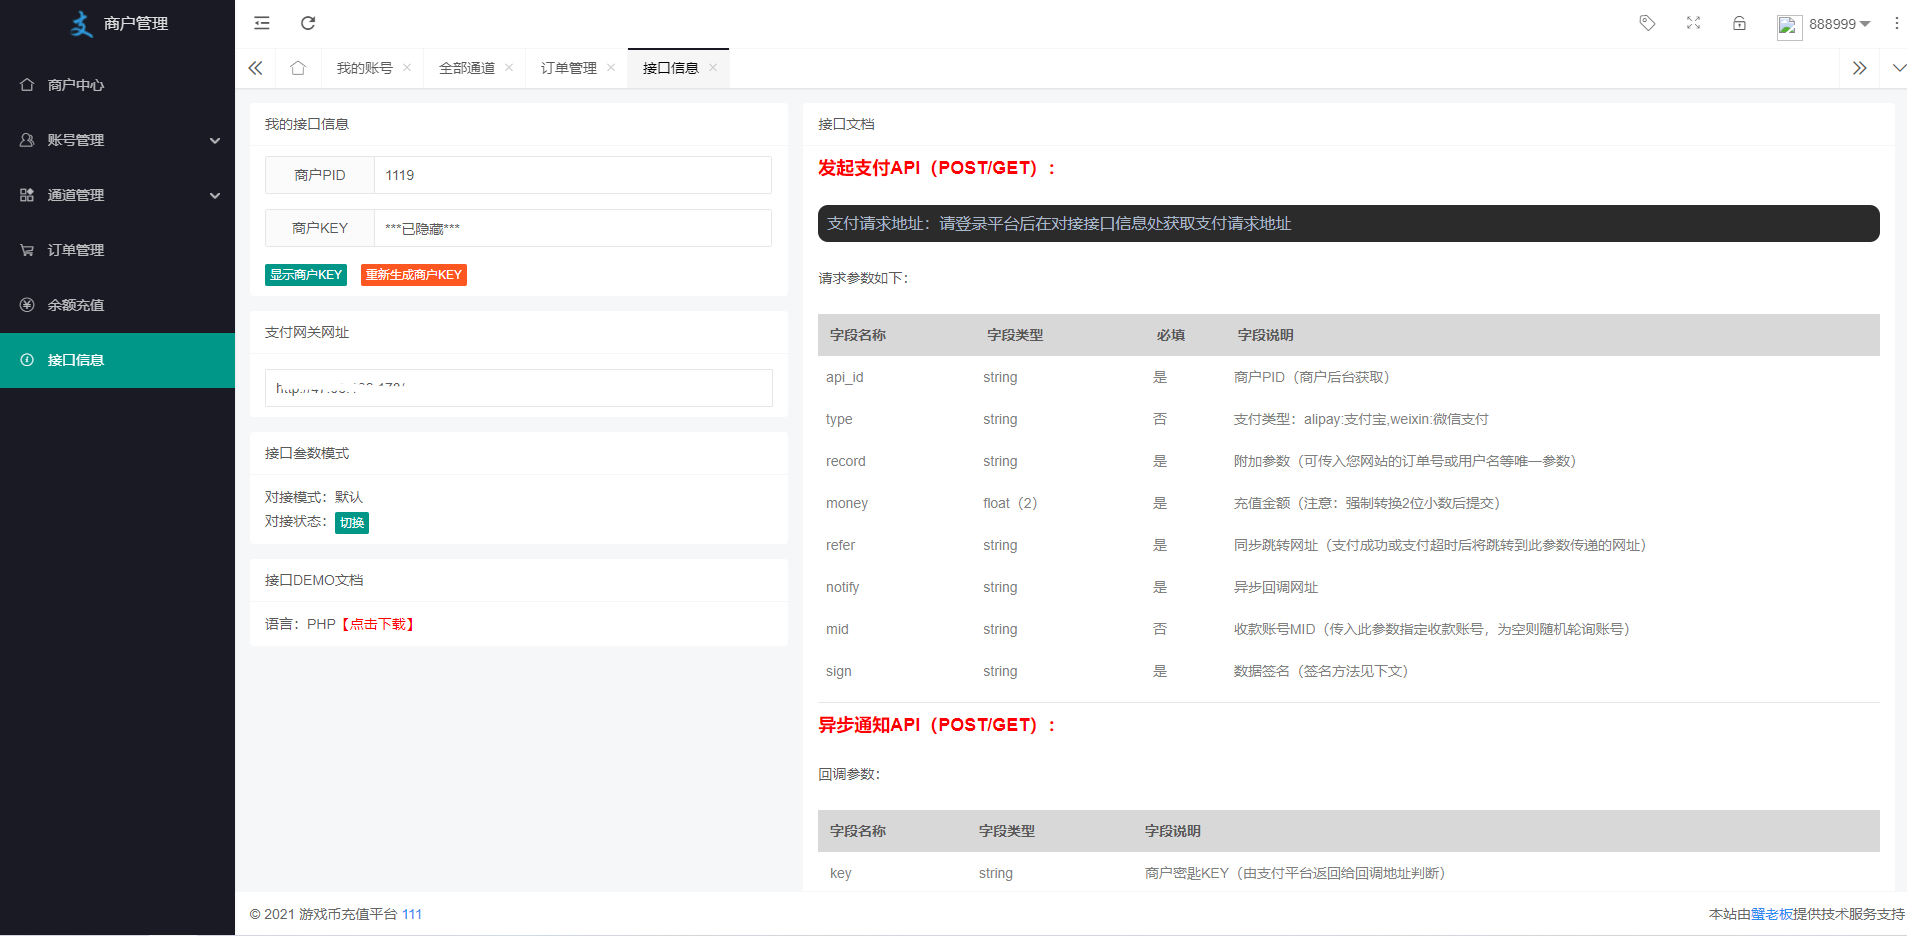Expand the 通道管理 sidebar menu

[x=117, y=195]
